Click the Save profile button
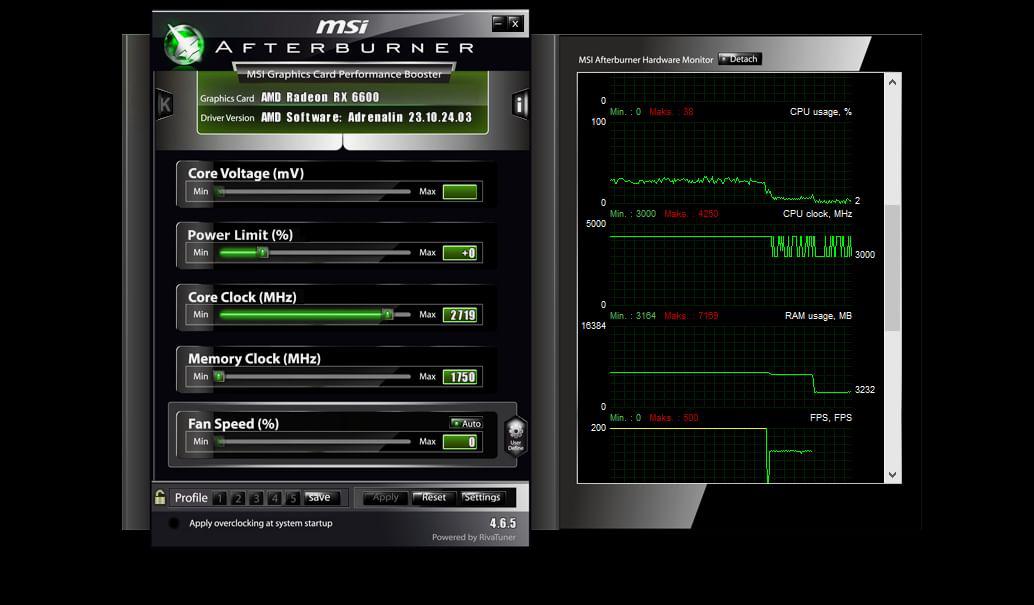Image resolution: width=1034 pixels, height=605 pixels. (x=321, y=497)
